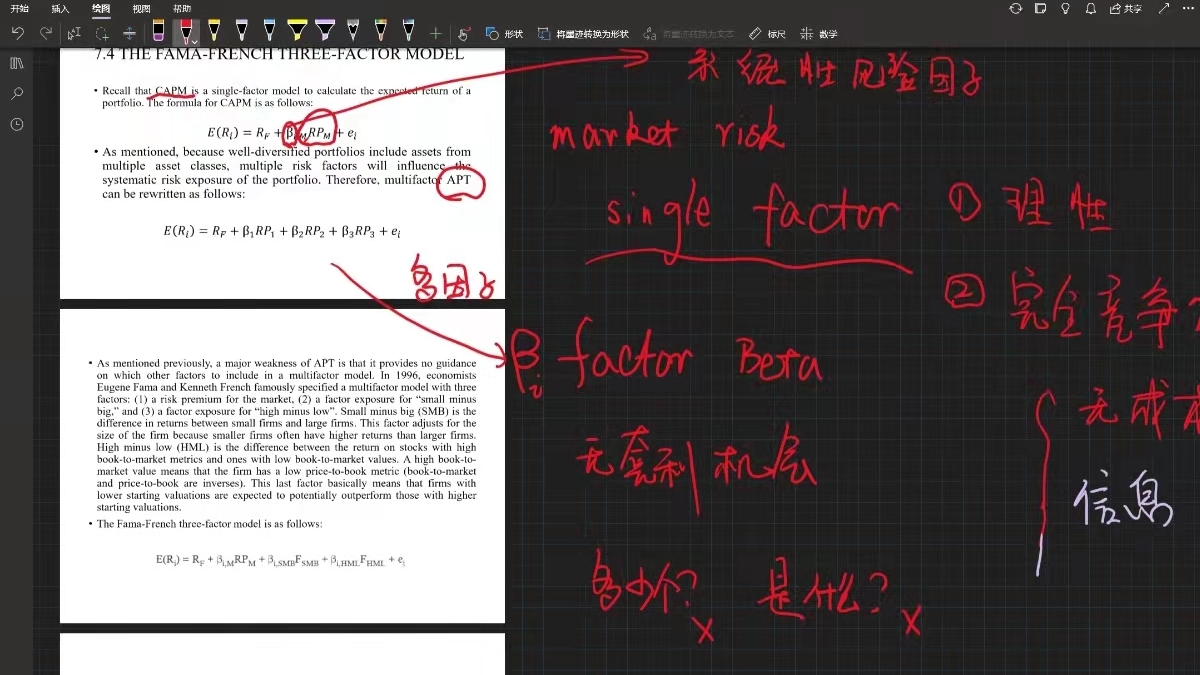Screen dimensions: 1200x675
Task: Select the red pen
Action: [x=185, y=33]
